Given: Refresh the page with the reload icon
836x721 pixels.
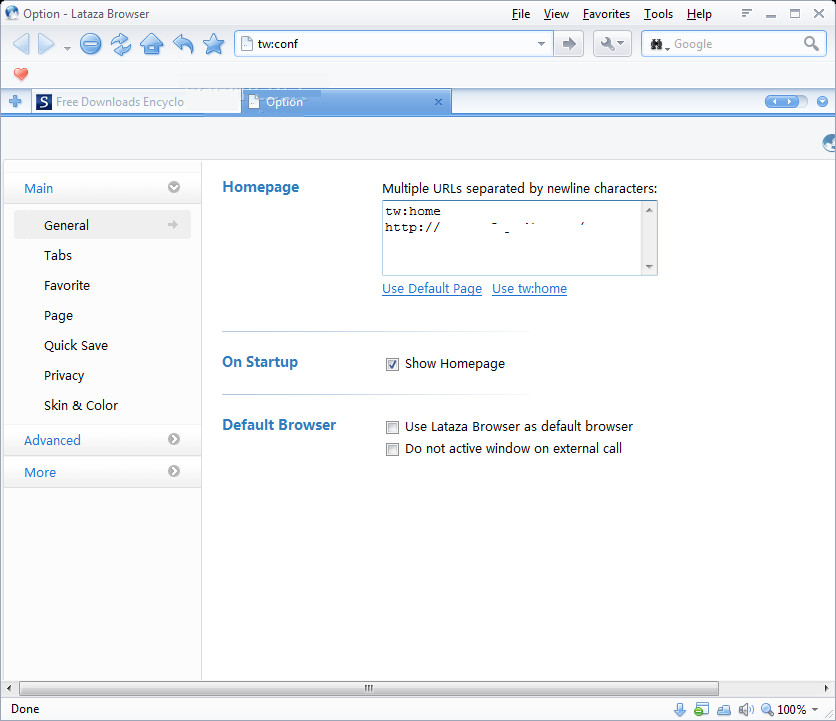Looking at the screenshot, I should 121,44.
